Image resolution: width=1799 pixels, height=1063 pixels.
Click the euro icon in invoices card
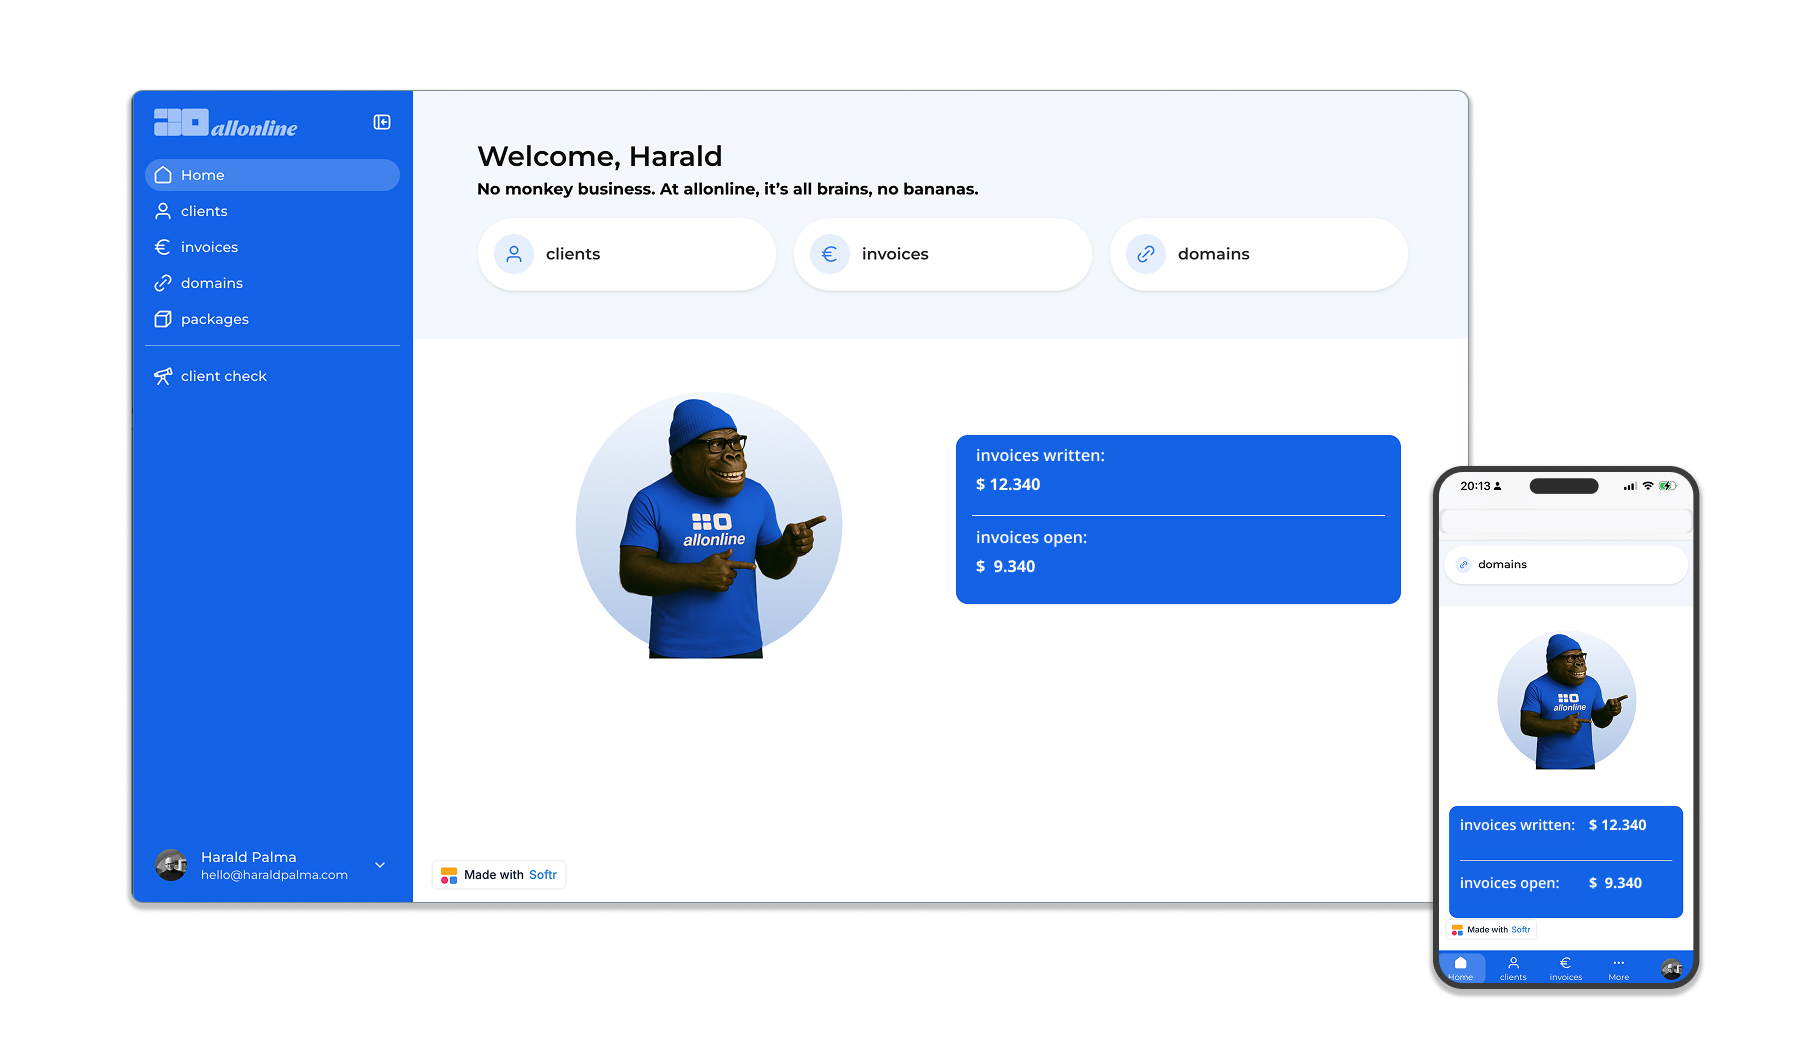tap(830, 254)
